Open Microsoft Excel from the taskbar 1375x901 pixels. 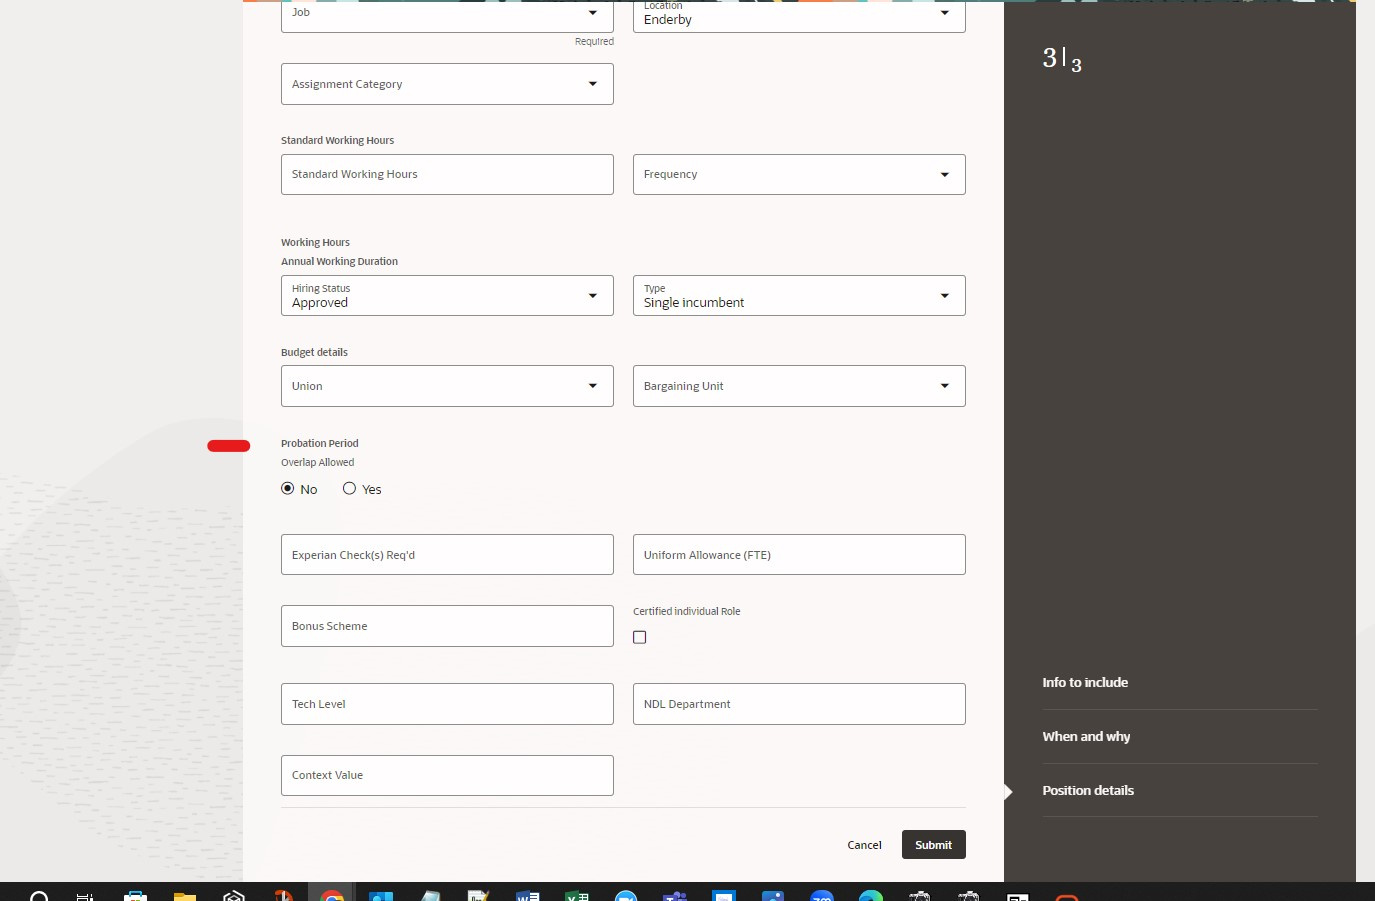[x=577, y=894]
